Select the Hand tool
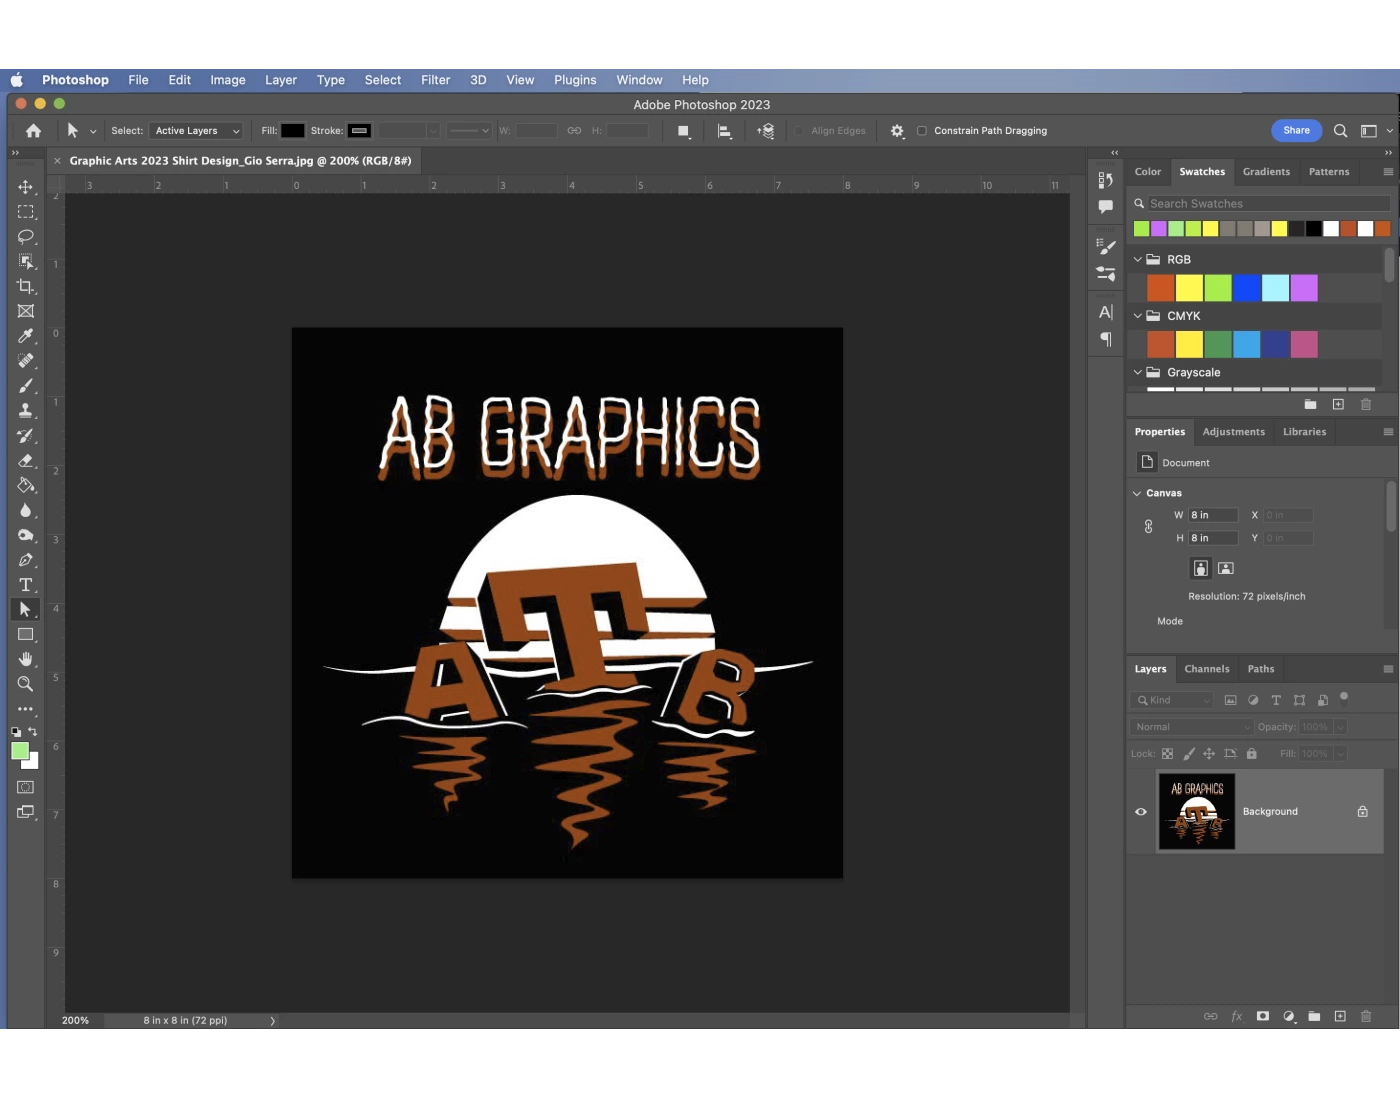This screenshot has height=1100, width=1400. click(x=26, y=659)
